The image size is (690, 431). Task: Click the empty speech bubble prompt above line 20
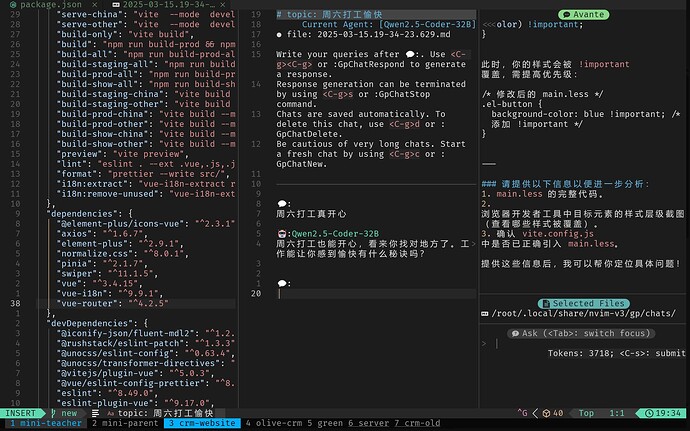(x=282, y=284)
